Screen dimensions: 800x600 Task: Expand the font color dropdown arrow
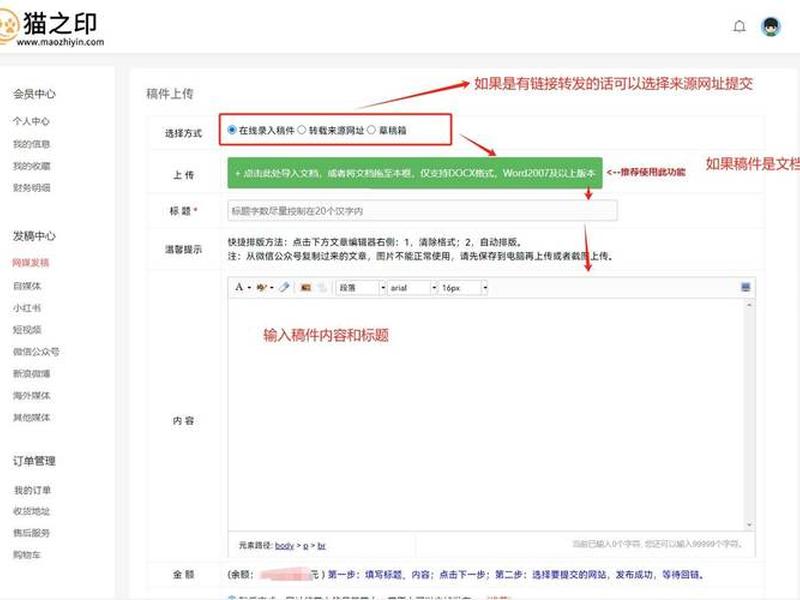click(x=249, y=288)
